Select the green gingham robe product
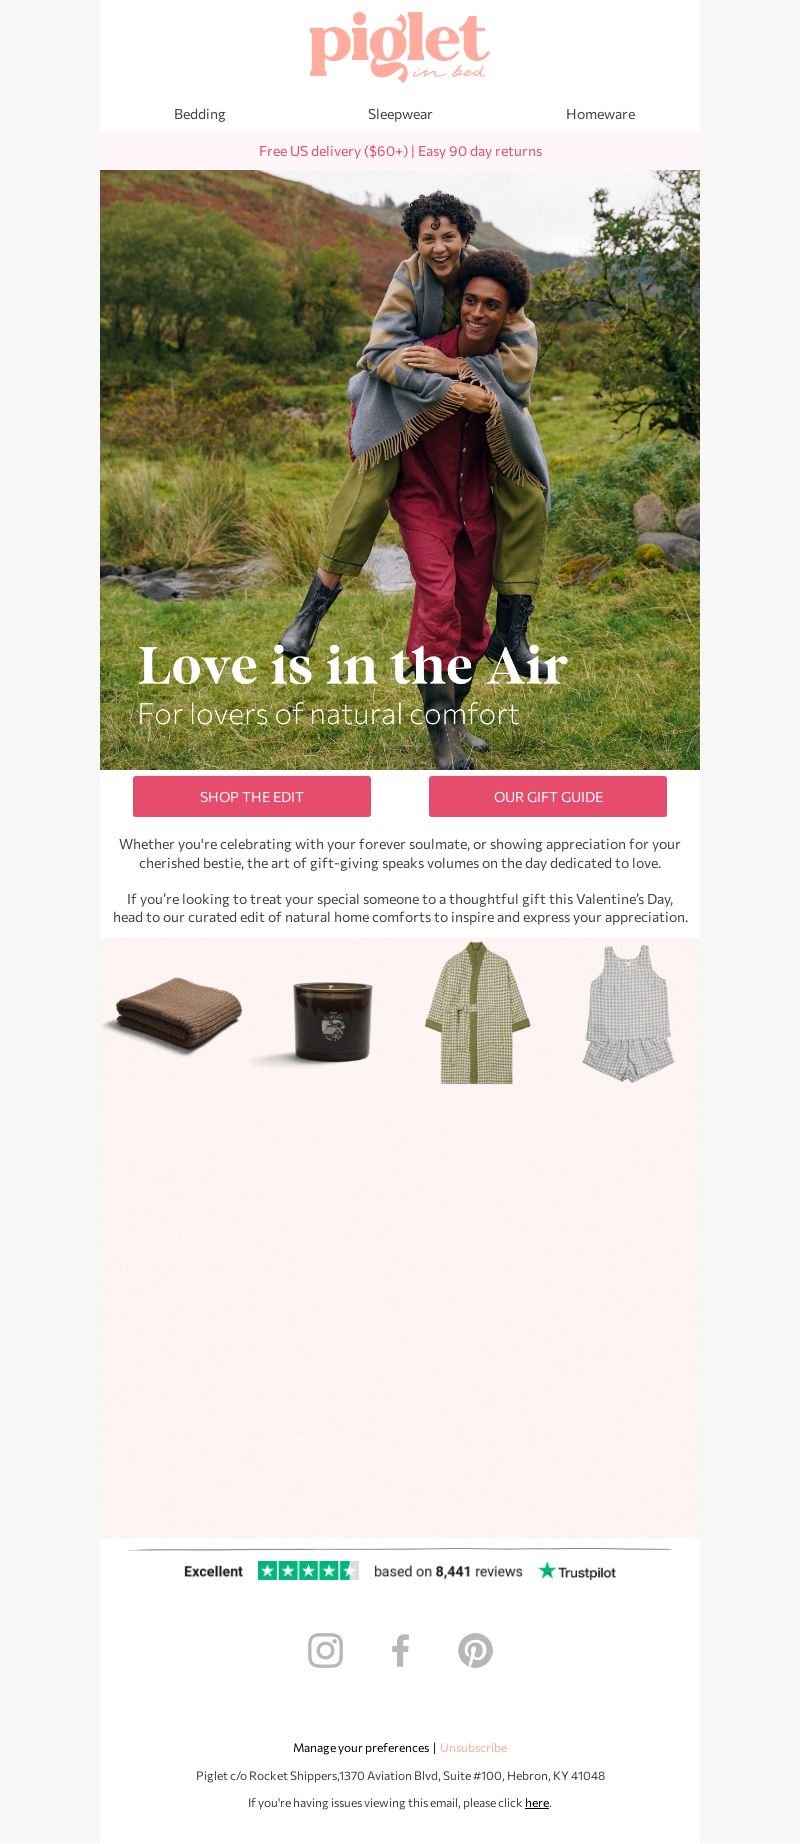Image resolution: width=800 pixels, height=1844 pixels. (x=477, y=1013)
